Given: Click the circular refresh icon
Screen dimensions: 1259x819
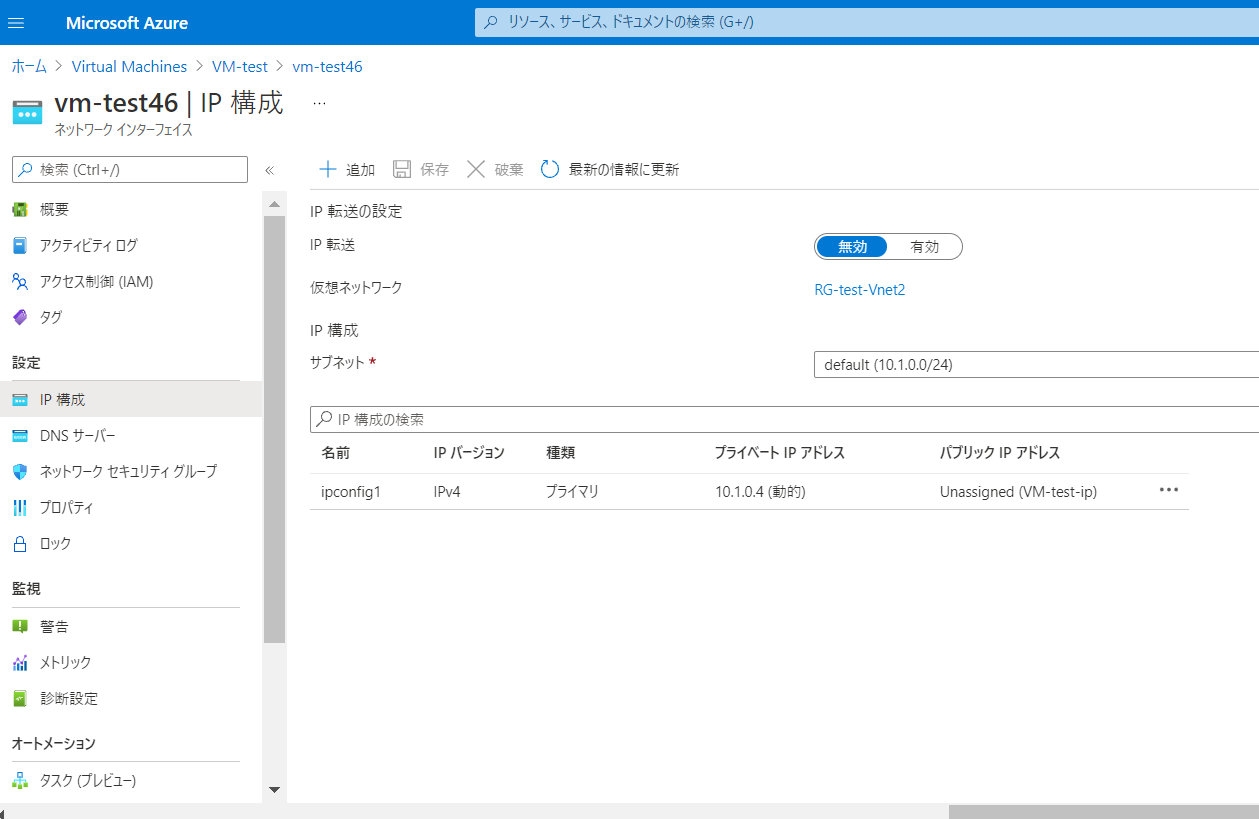Looking at the screenshot, I should tap(550, 169).
